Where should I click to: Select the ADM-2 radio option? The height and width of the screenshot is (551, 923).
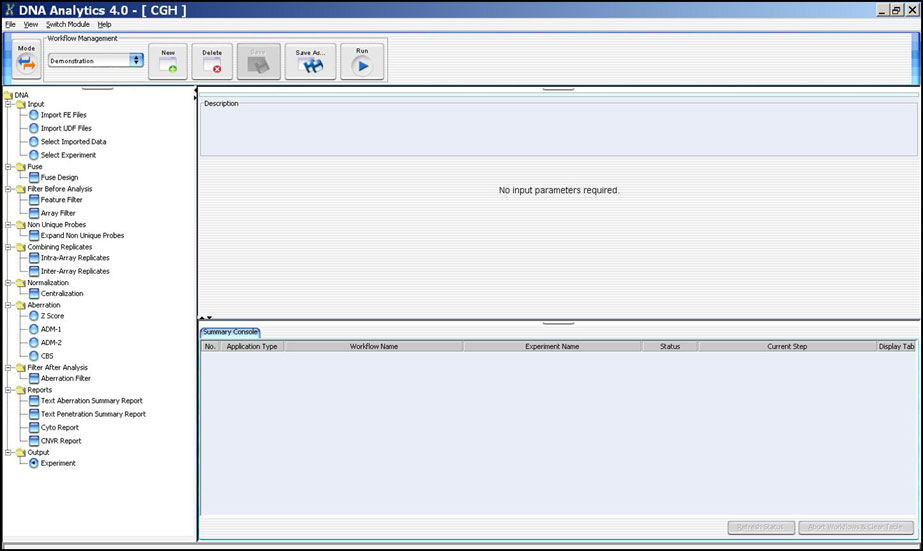(x=34, y=343)
